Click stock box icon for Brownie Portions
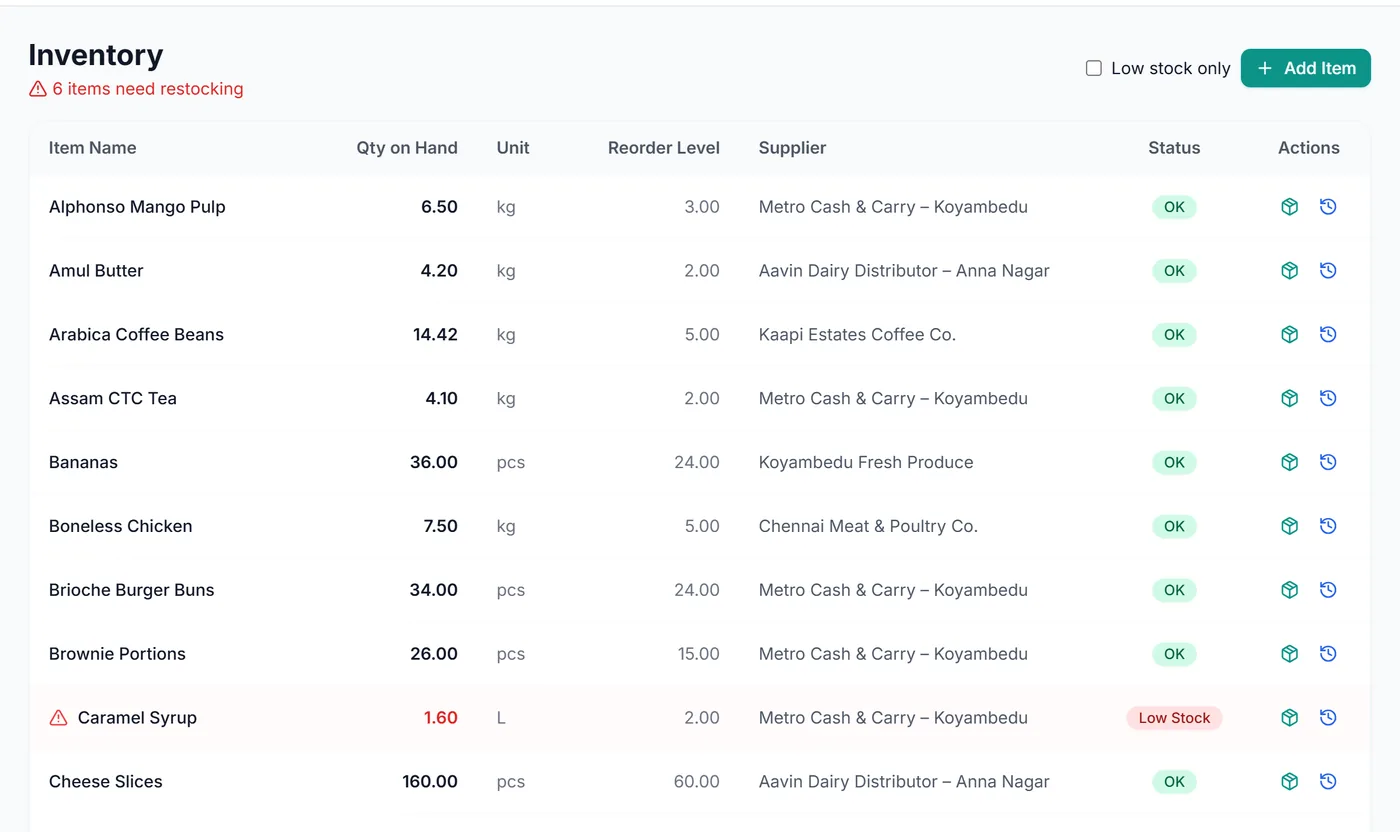Screen dimensions: 1400x832 click(1290, 654)
